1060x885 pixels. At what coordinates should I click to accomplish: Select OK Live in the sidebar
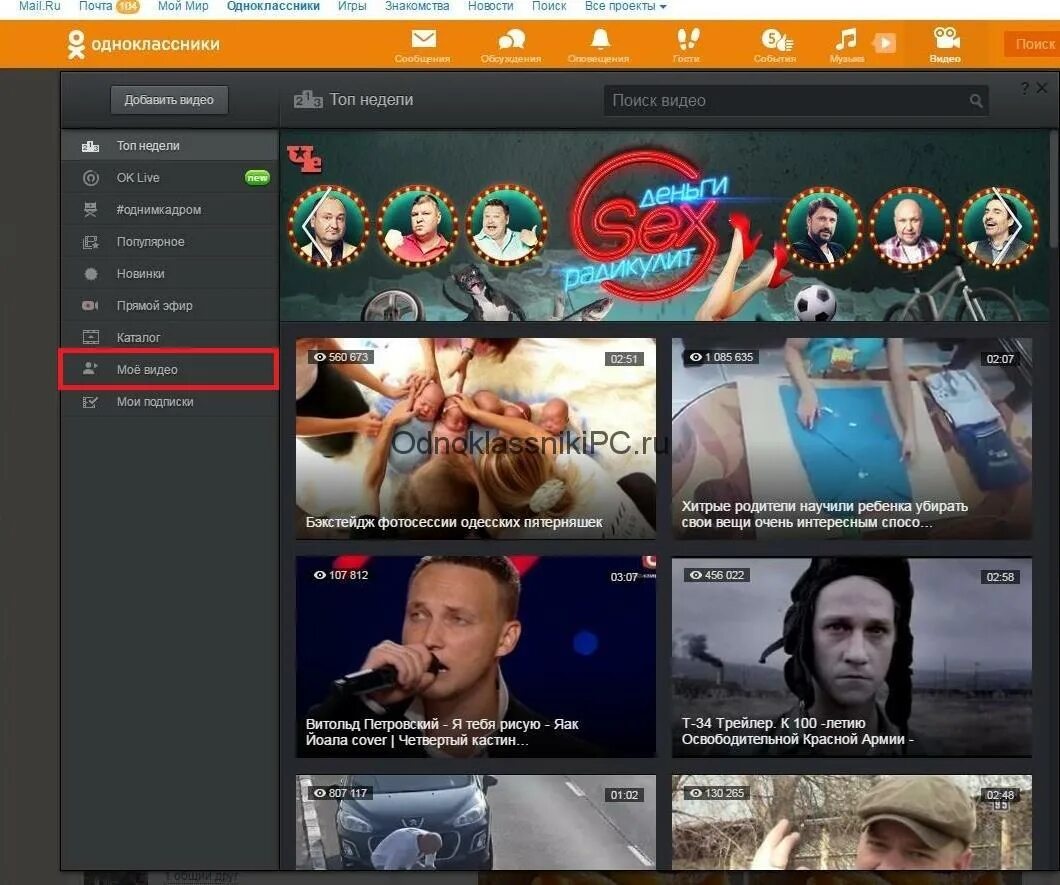coord(170,178)
